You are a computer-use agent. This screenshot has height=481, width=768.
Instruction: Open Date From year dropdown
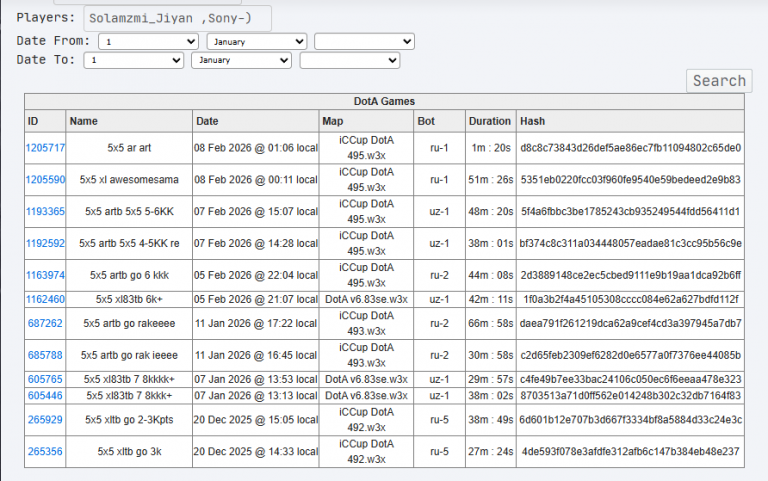[364, 42]
